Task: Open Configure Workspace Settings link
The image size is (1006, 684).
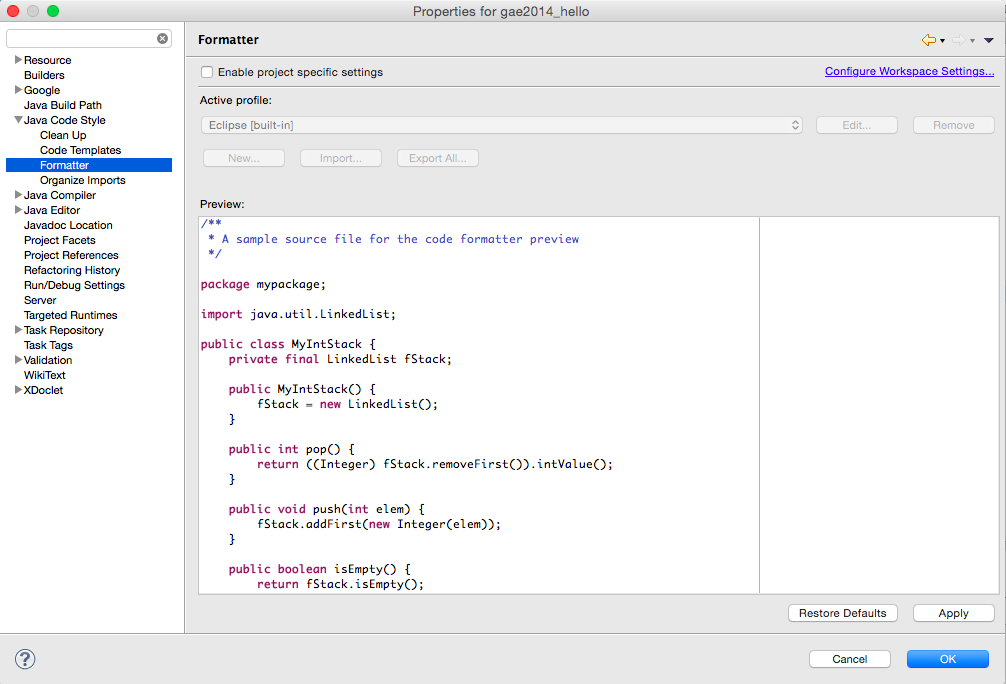Action: (x=908, y=71)
